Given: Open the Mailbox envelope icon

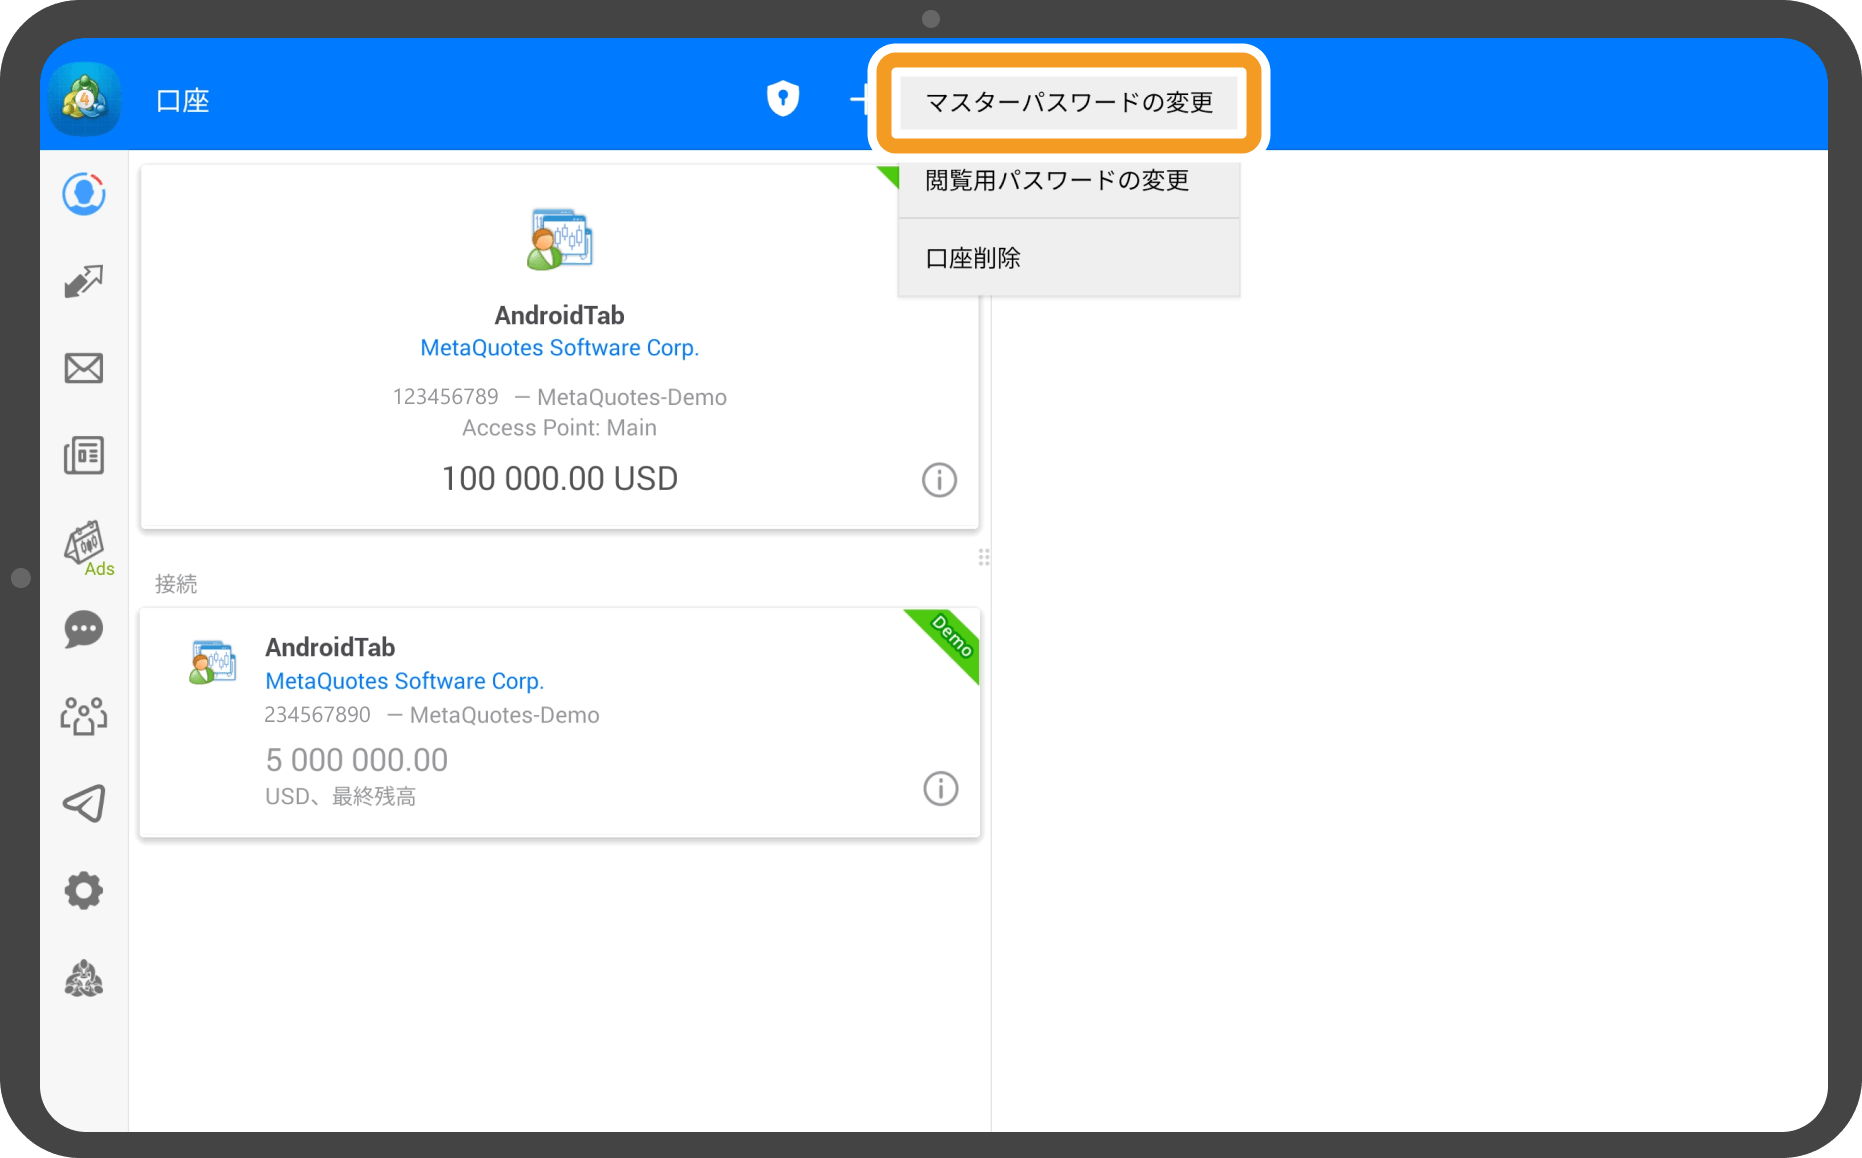Looking at the screenshot, I should (83, 368).
